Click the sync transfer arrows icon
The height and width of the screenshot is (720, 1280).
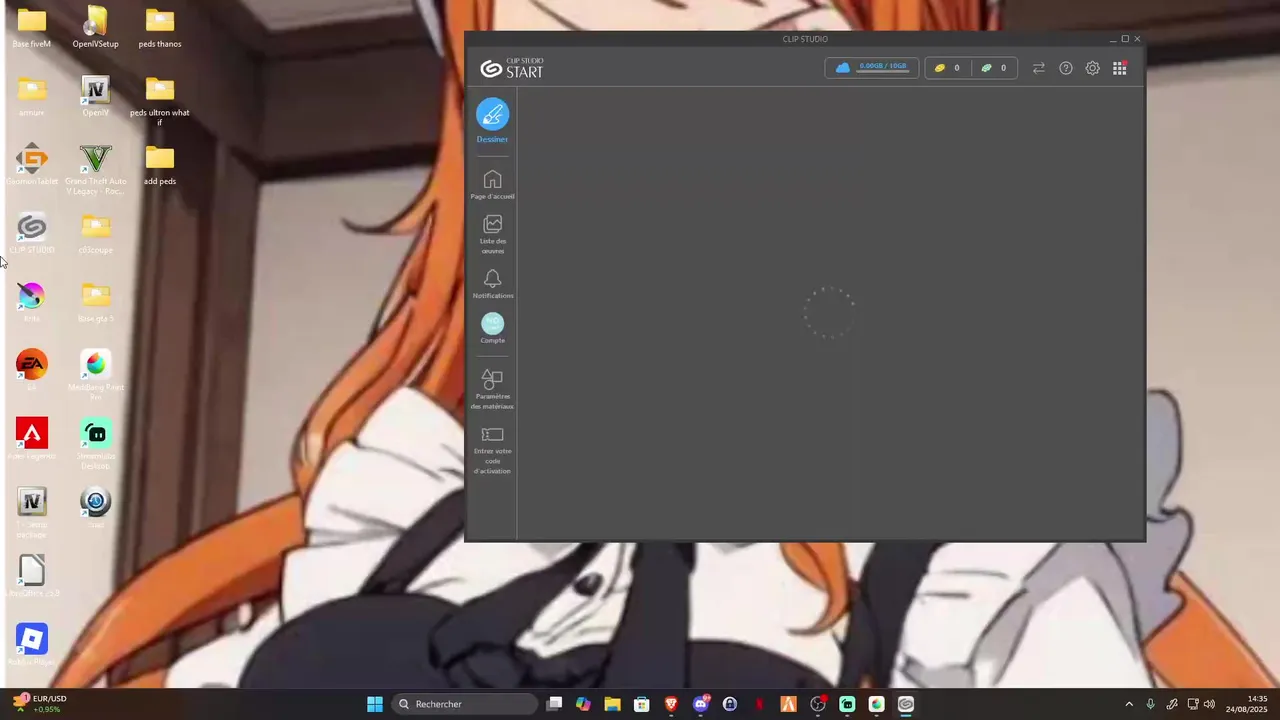click(x=1039, y=68)
